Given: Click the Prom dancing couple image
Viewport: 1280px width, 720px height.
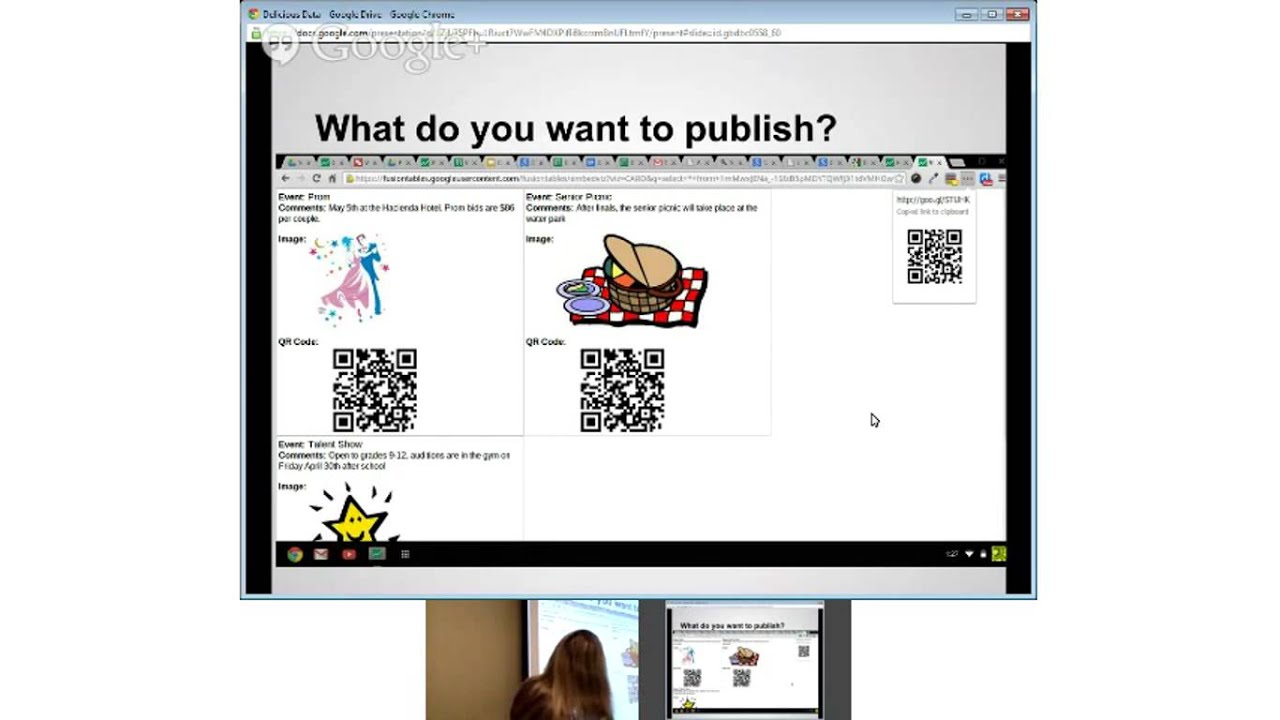Looking at the screenshot, I should click(x=348, y=280).
